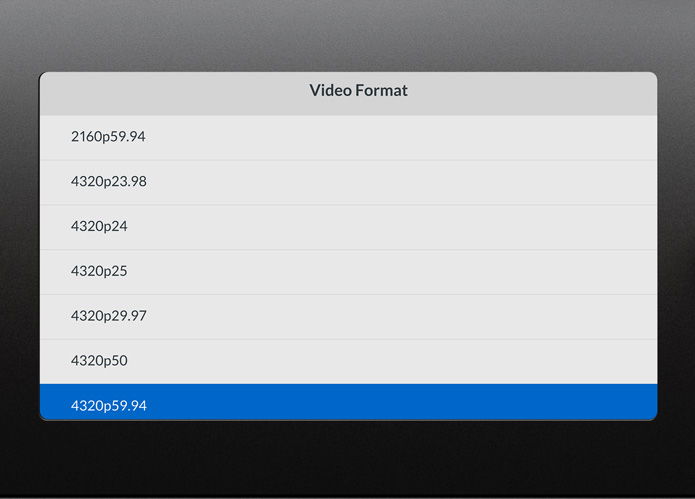This screenshot has width=695, height=499.
Task: Tap the 4320p50 text label
Action: pos(99,361)
